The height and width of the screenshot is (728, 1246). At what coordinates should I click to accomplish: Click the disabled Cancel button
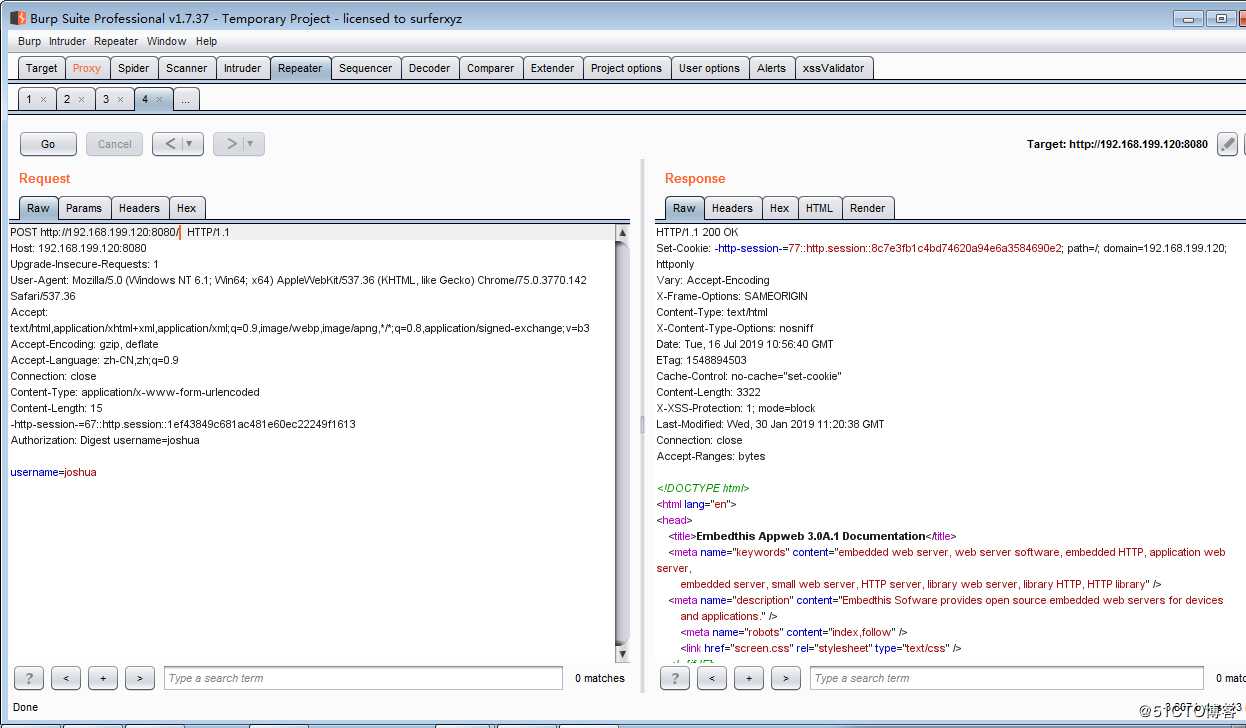pos(115,144)
